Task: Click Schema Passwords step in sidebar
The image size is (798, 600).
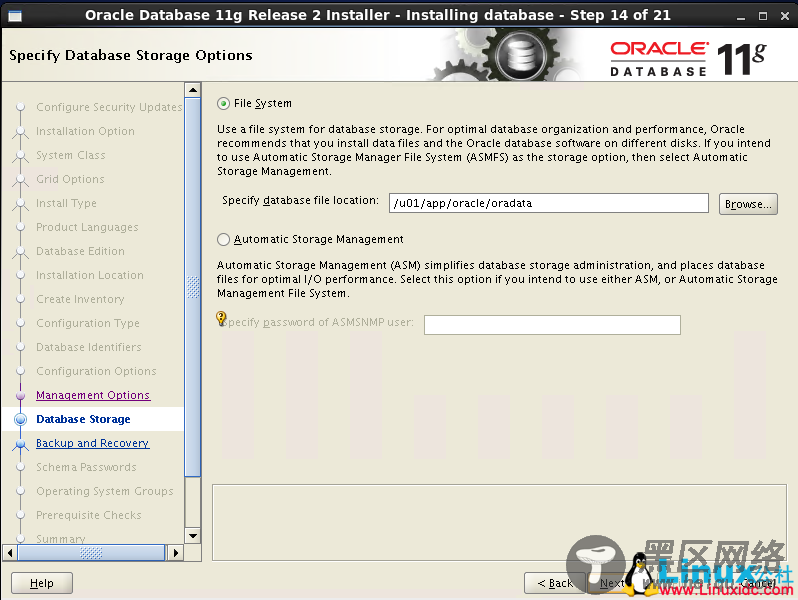Action: coord(87,467)
